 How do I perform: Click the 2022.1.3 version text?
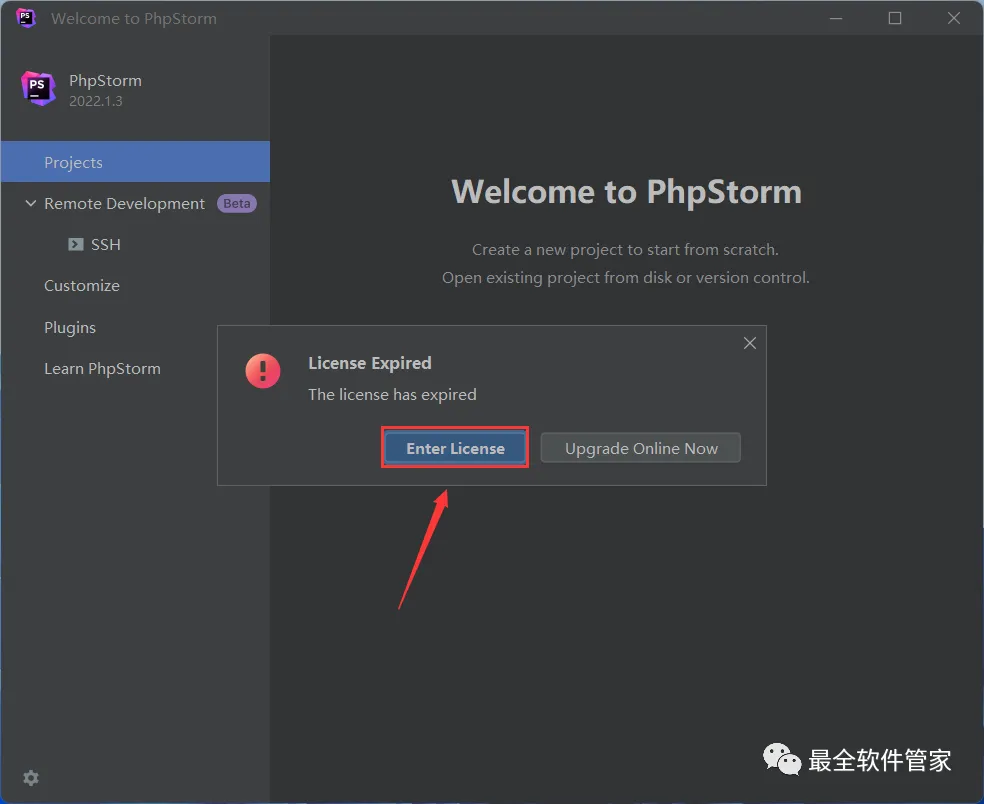tap(95, 101)
